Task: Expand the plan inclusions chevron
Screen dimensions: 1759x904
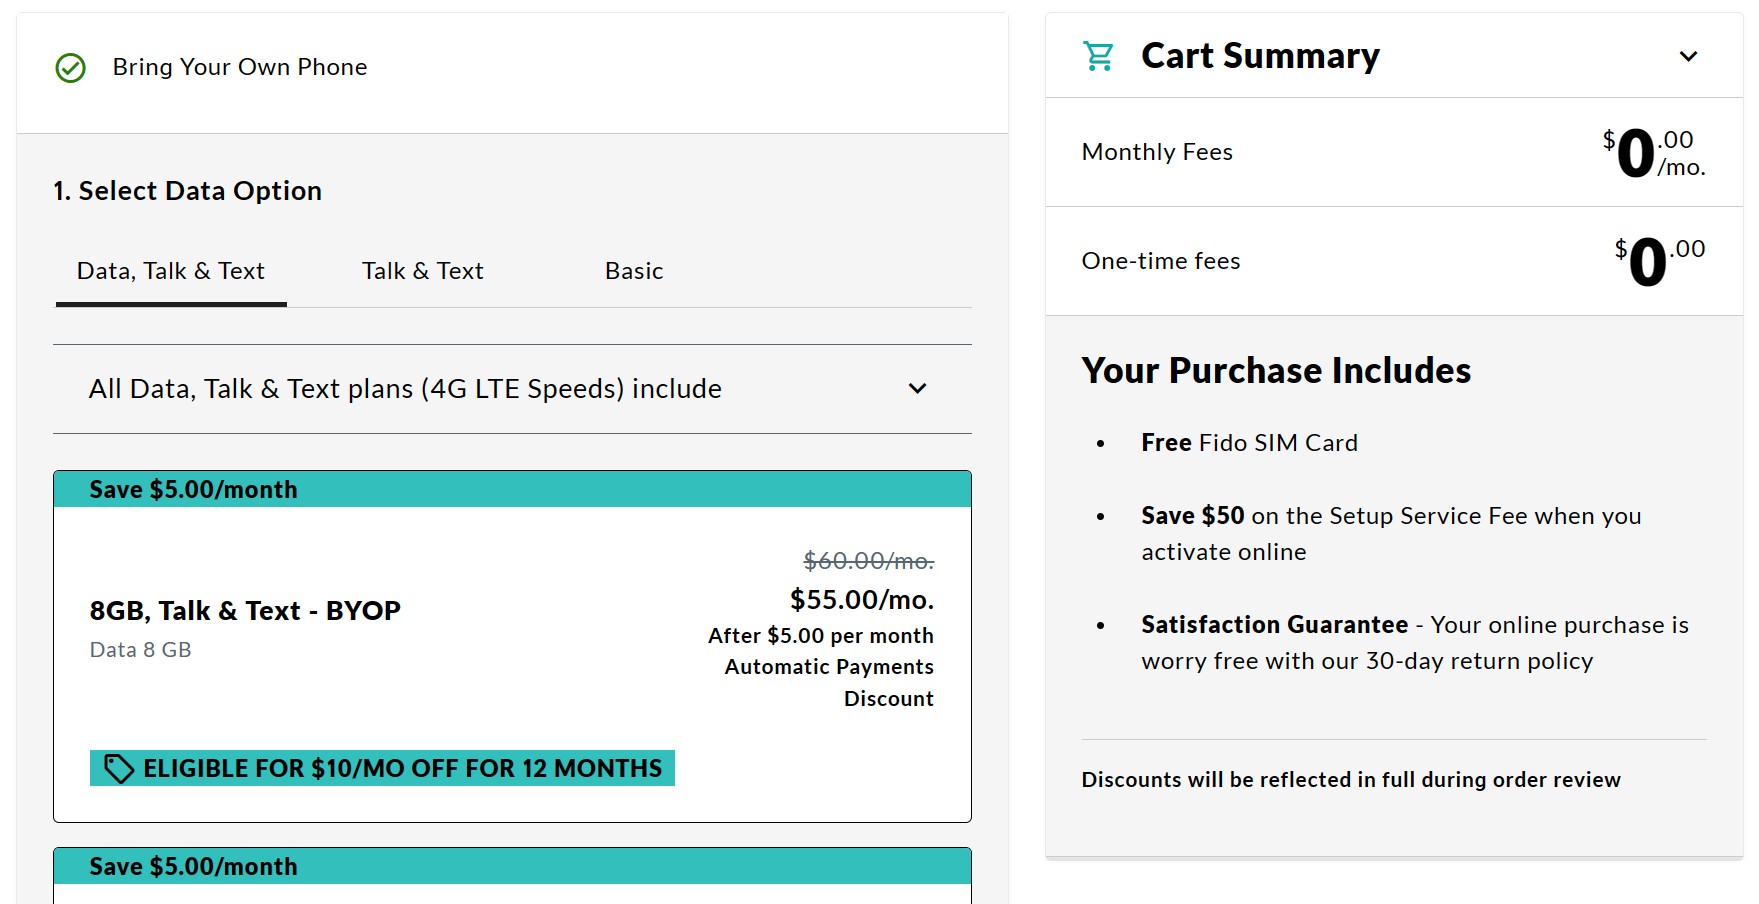Action: point(917,389)
